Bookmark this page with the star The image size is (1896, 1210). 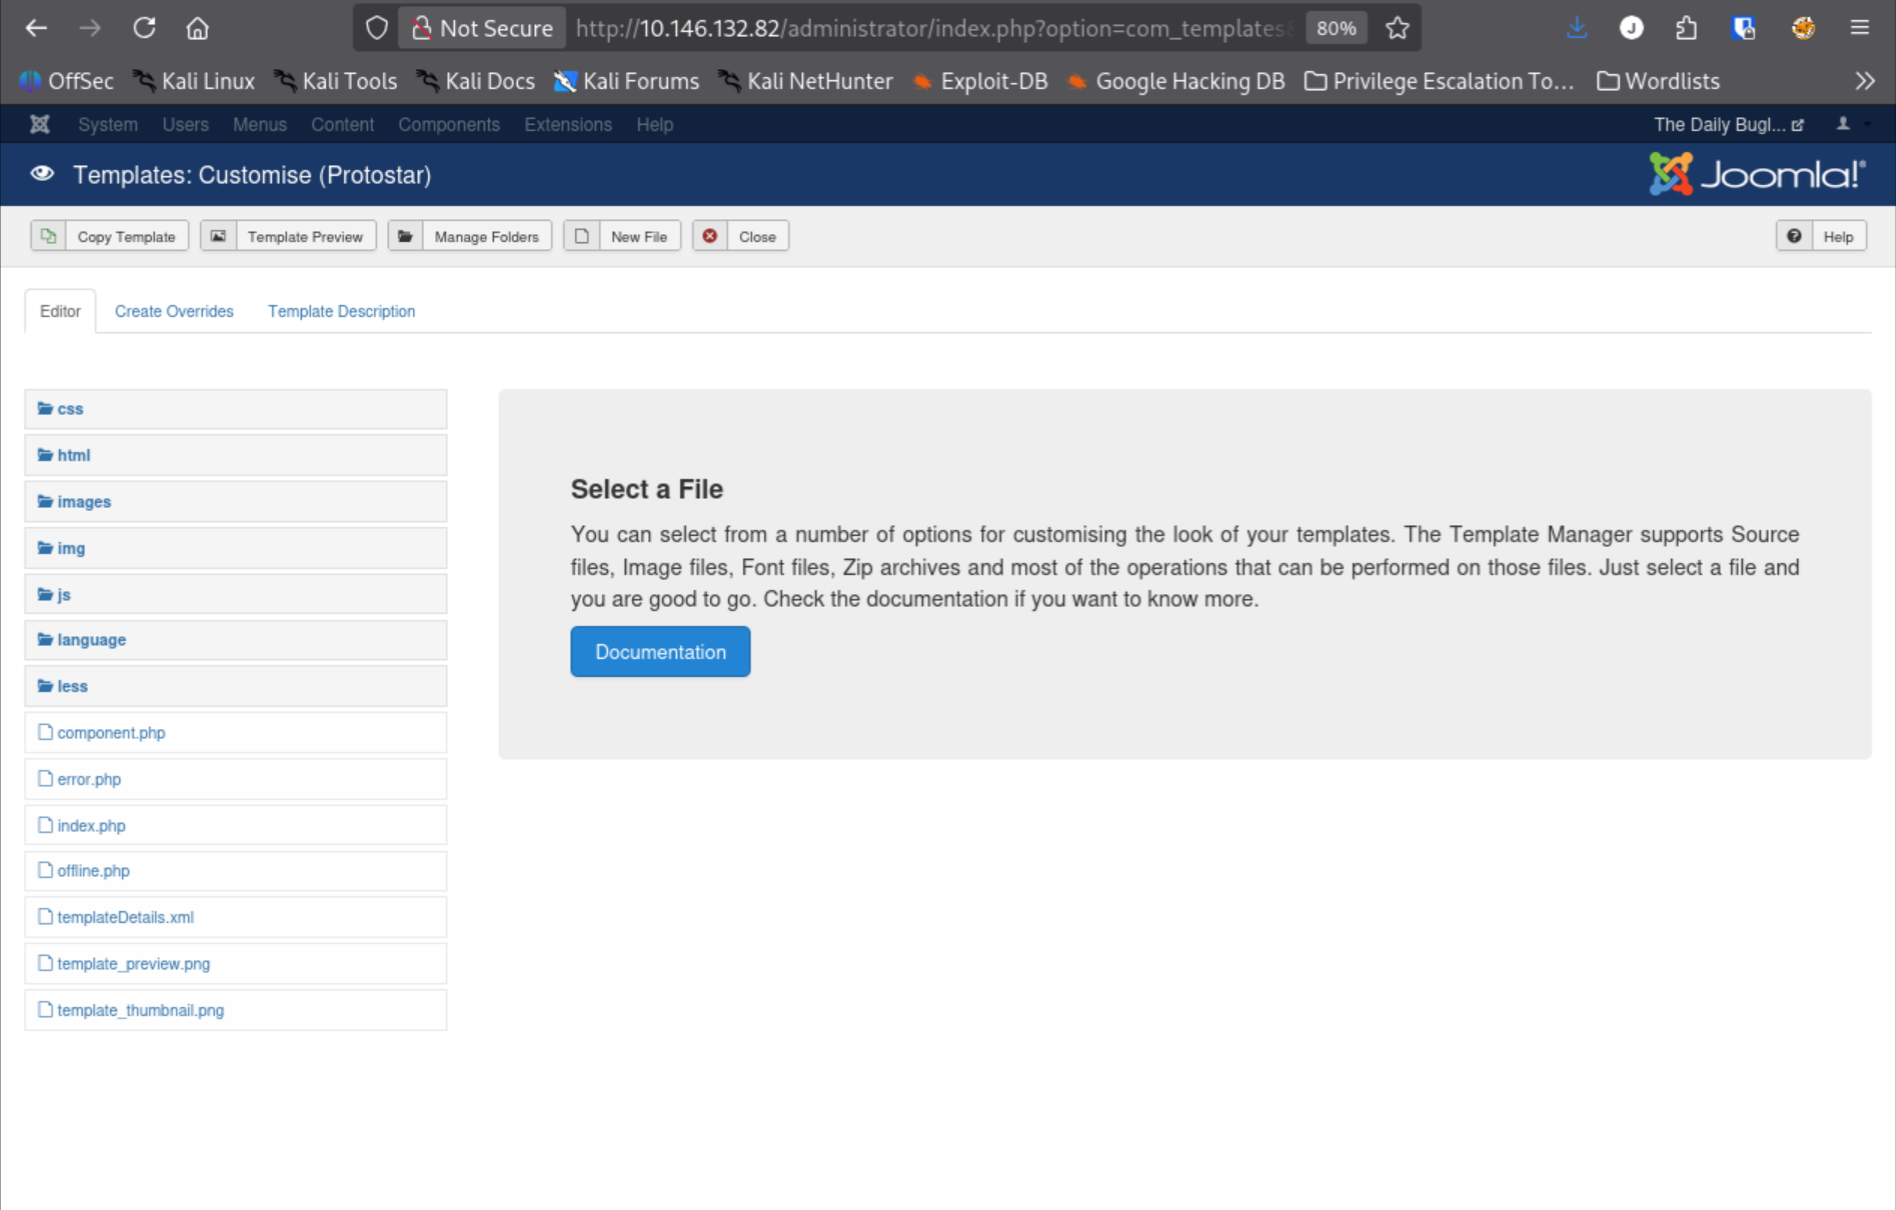(x=1397, y=28)
